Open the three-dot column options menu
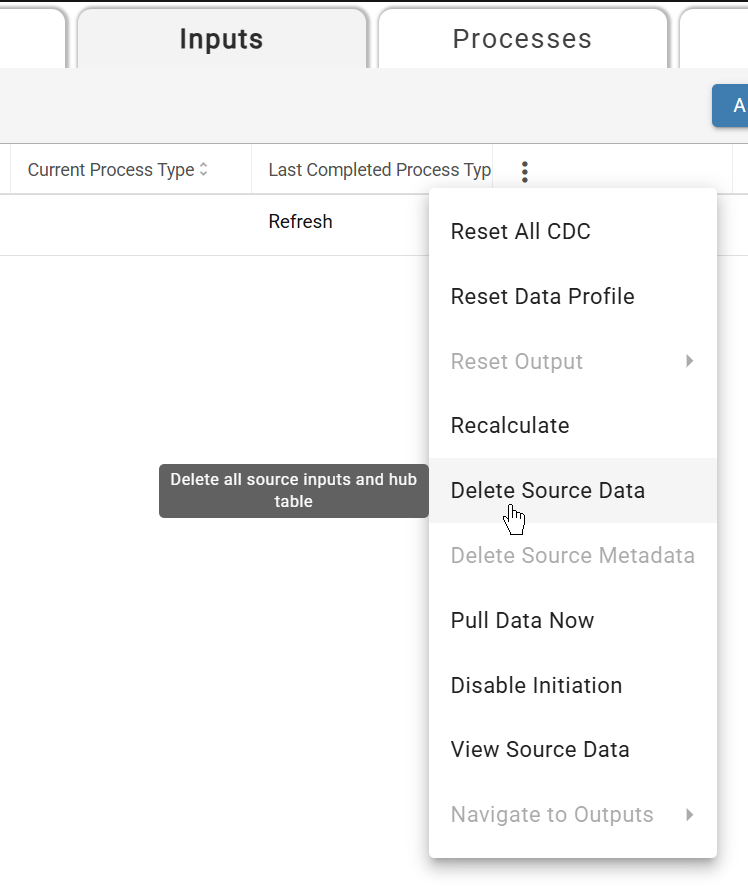This screenshot has width=748, height=887. (525, 170)
